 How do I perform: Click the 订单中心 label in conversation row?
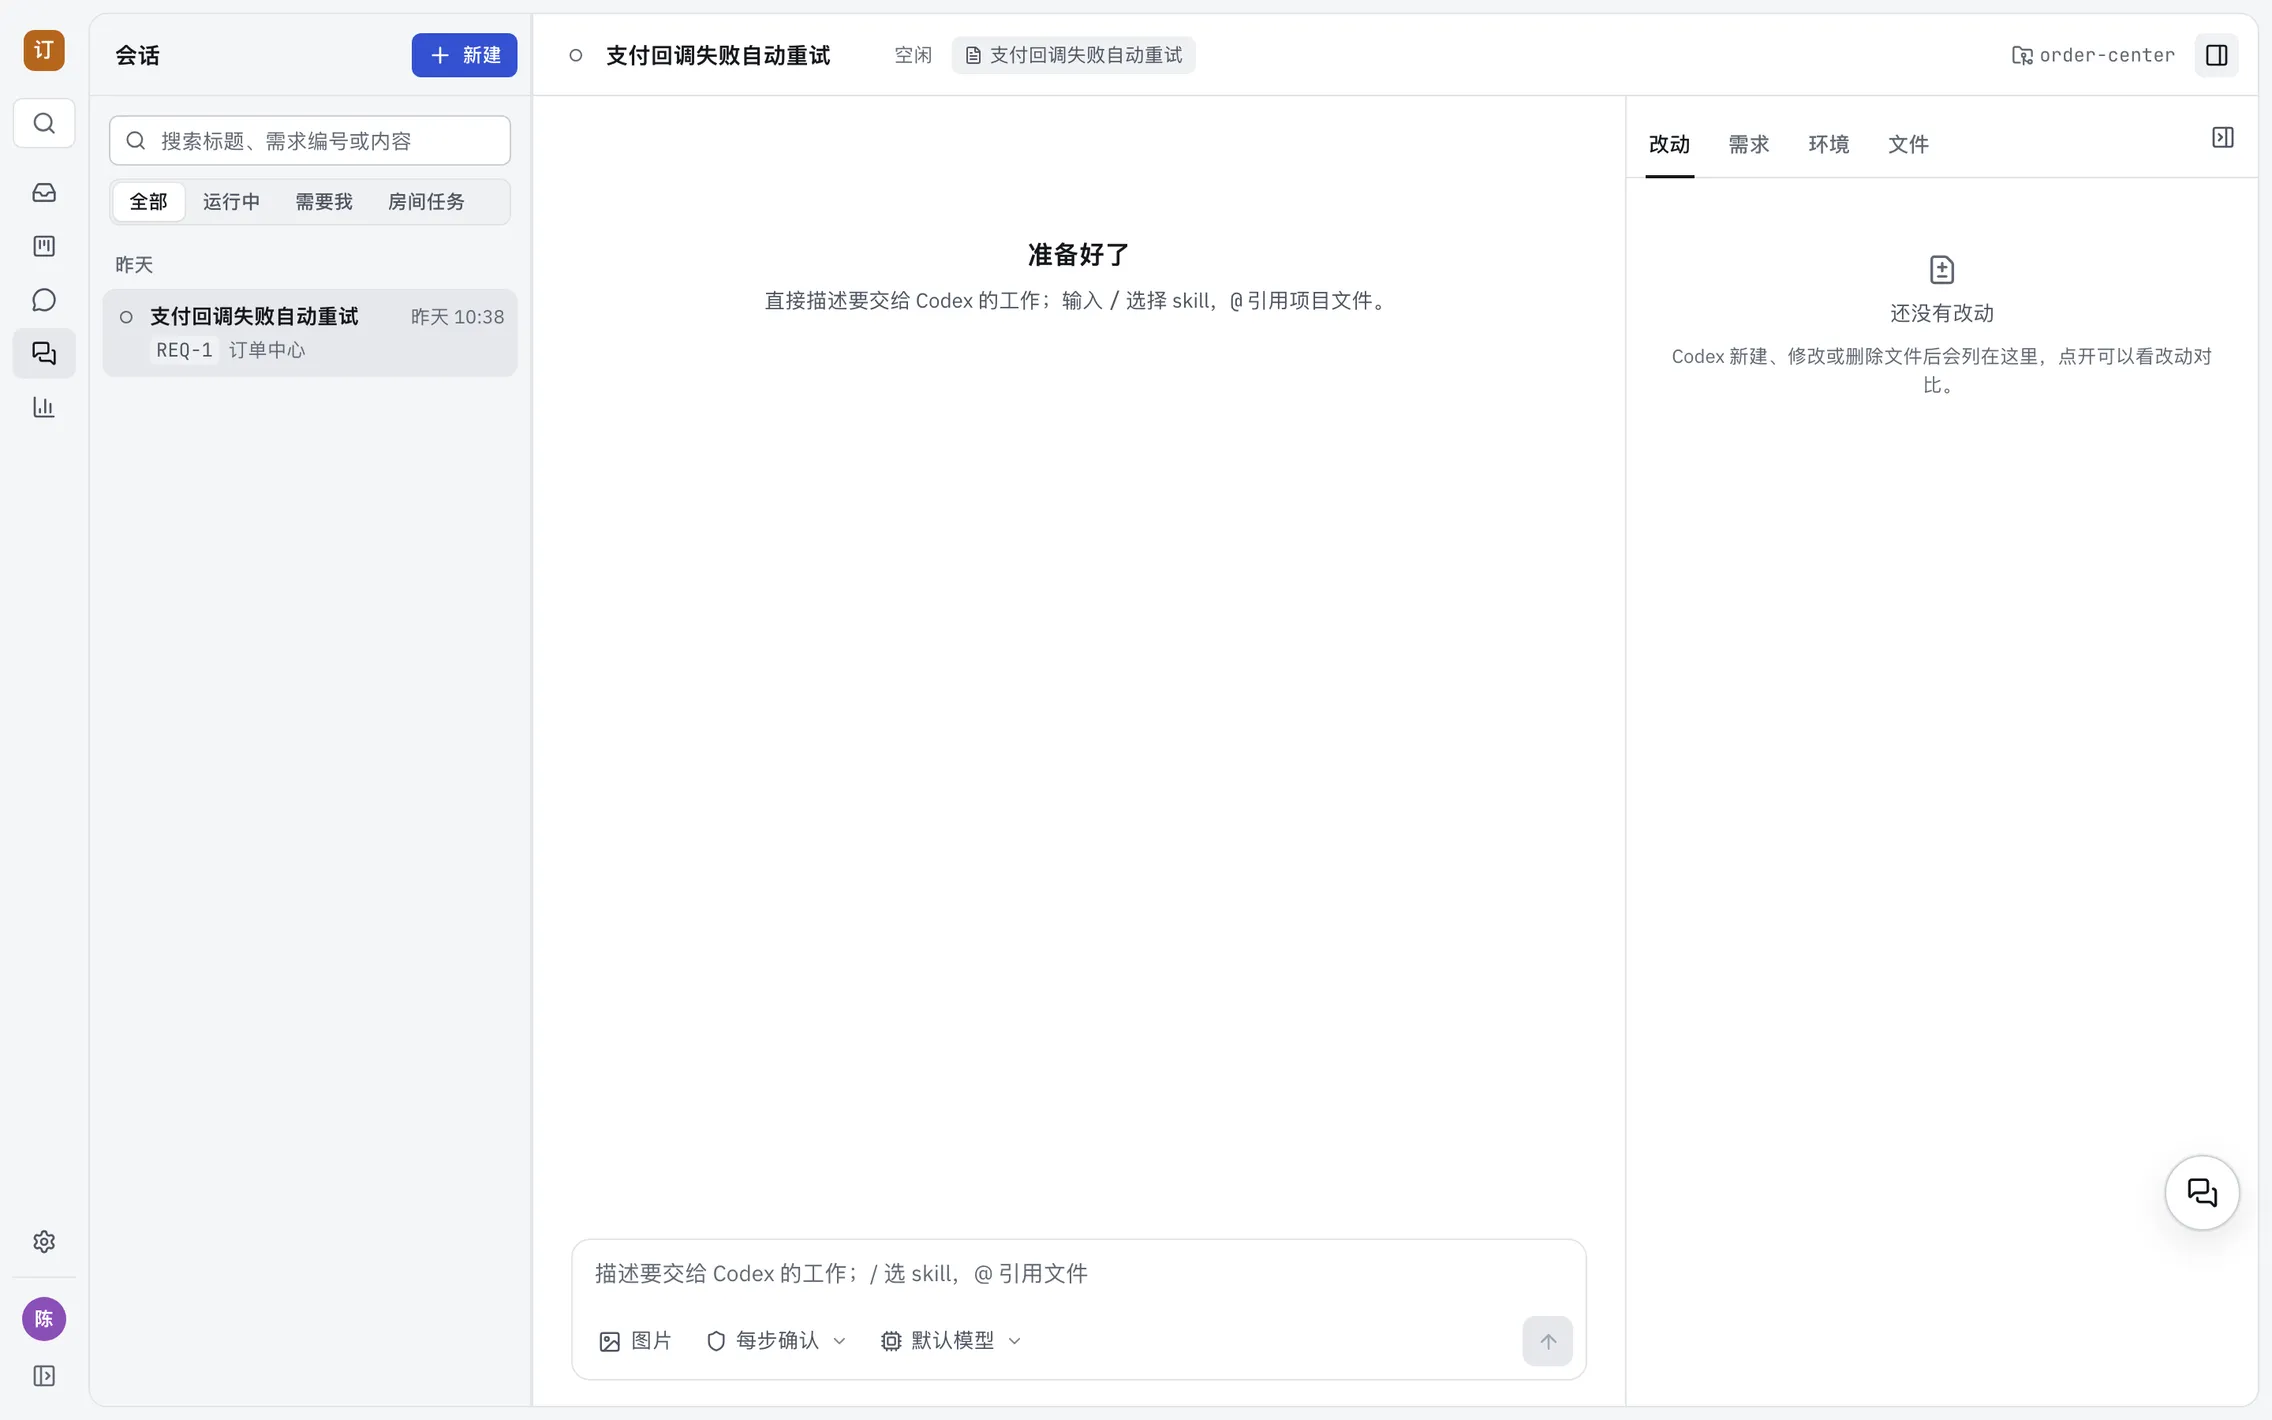click(267, 350)
